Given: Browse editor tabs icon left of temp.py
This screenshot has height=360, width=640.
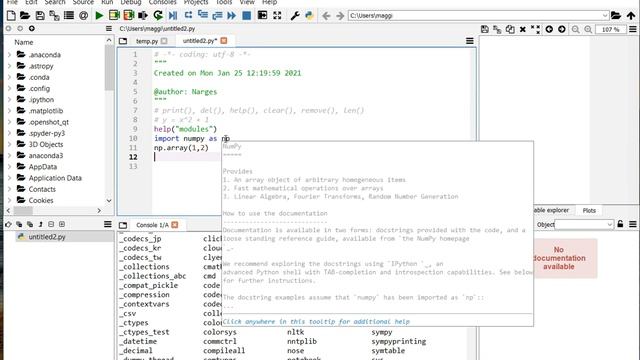Looking at the screenshot, I should pos(123,41).
